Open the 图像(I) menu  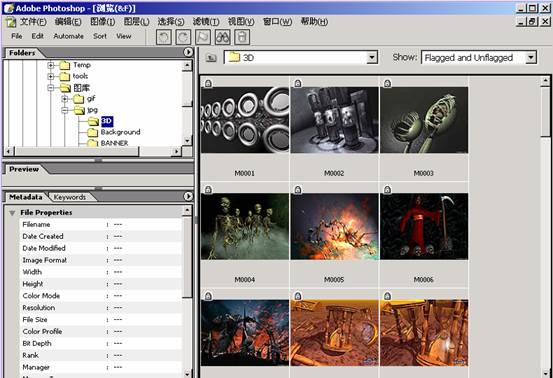pos(103,22)
